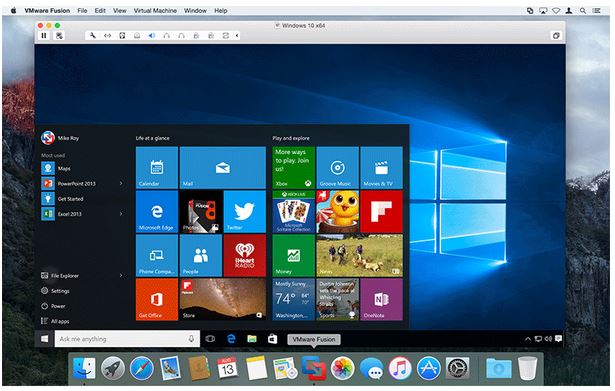Open the iHeart Radio tile
This screenshot has width=615, height=391.
(244, 255)
